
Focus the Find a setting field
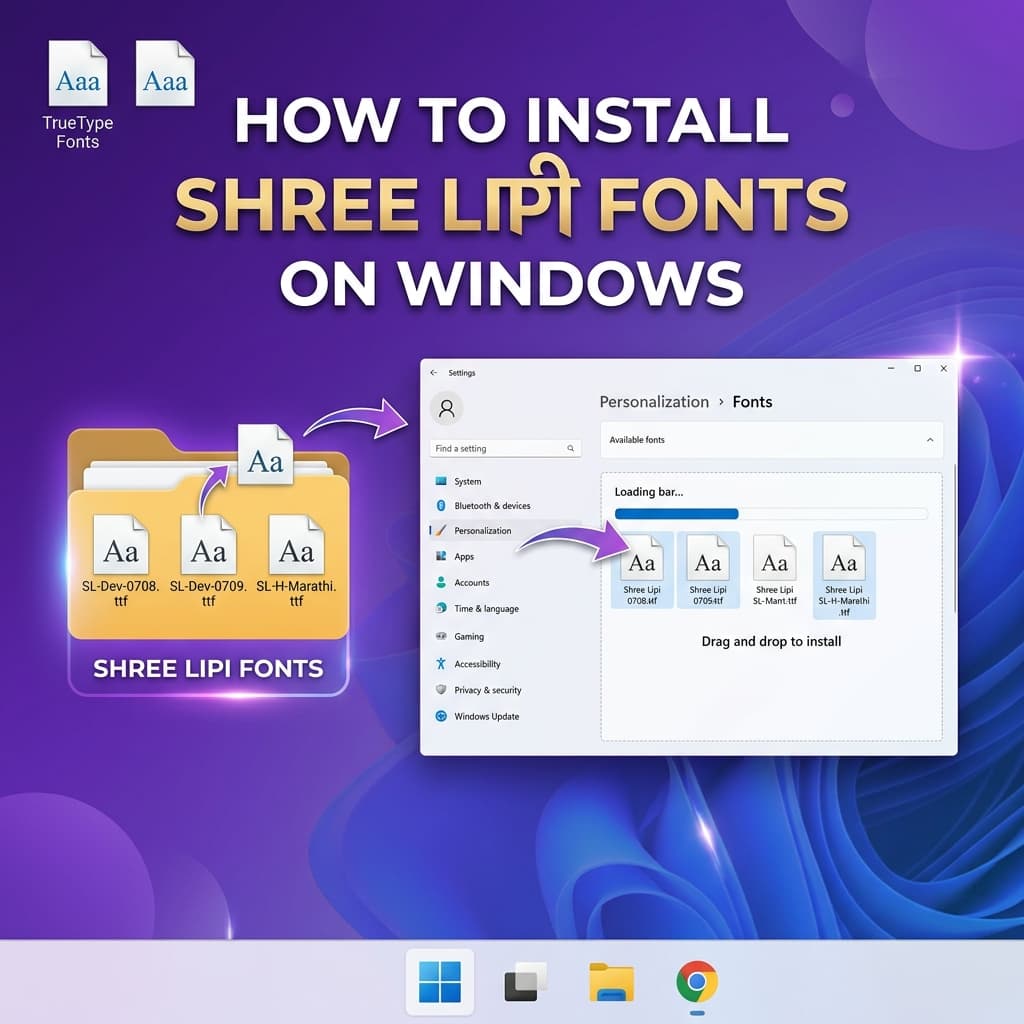(x=505, y=449)
